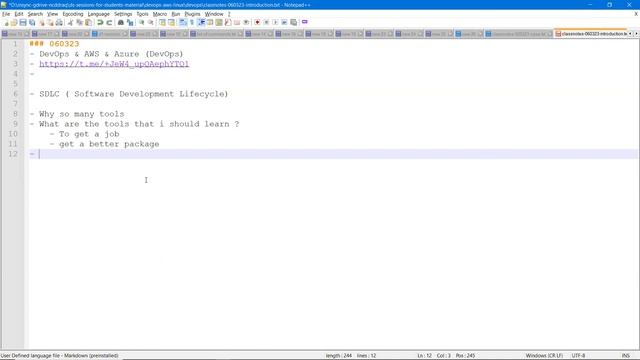
Task: Click line number 5 in margin
Action: point(15,84)
